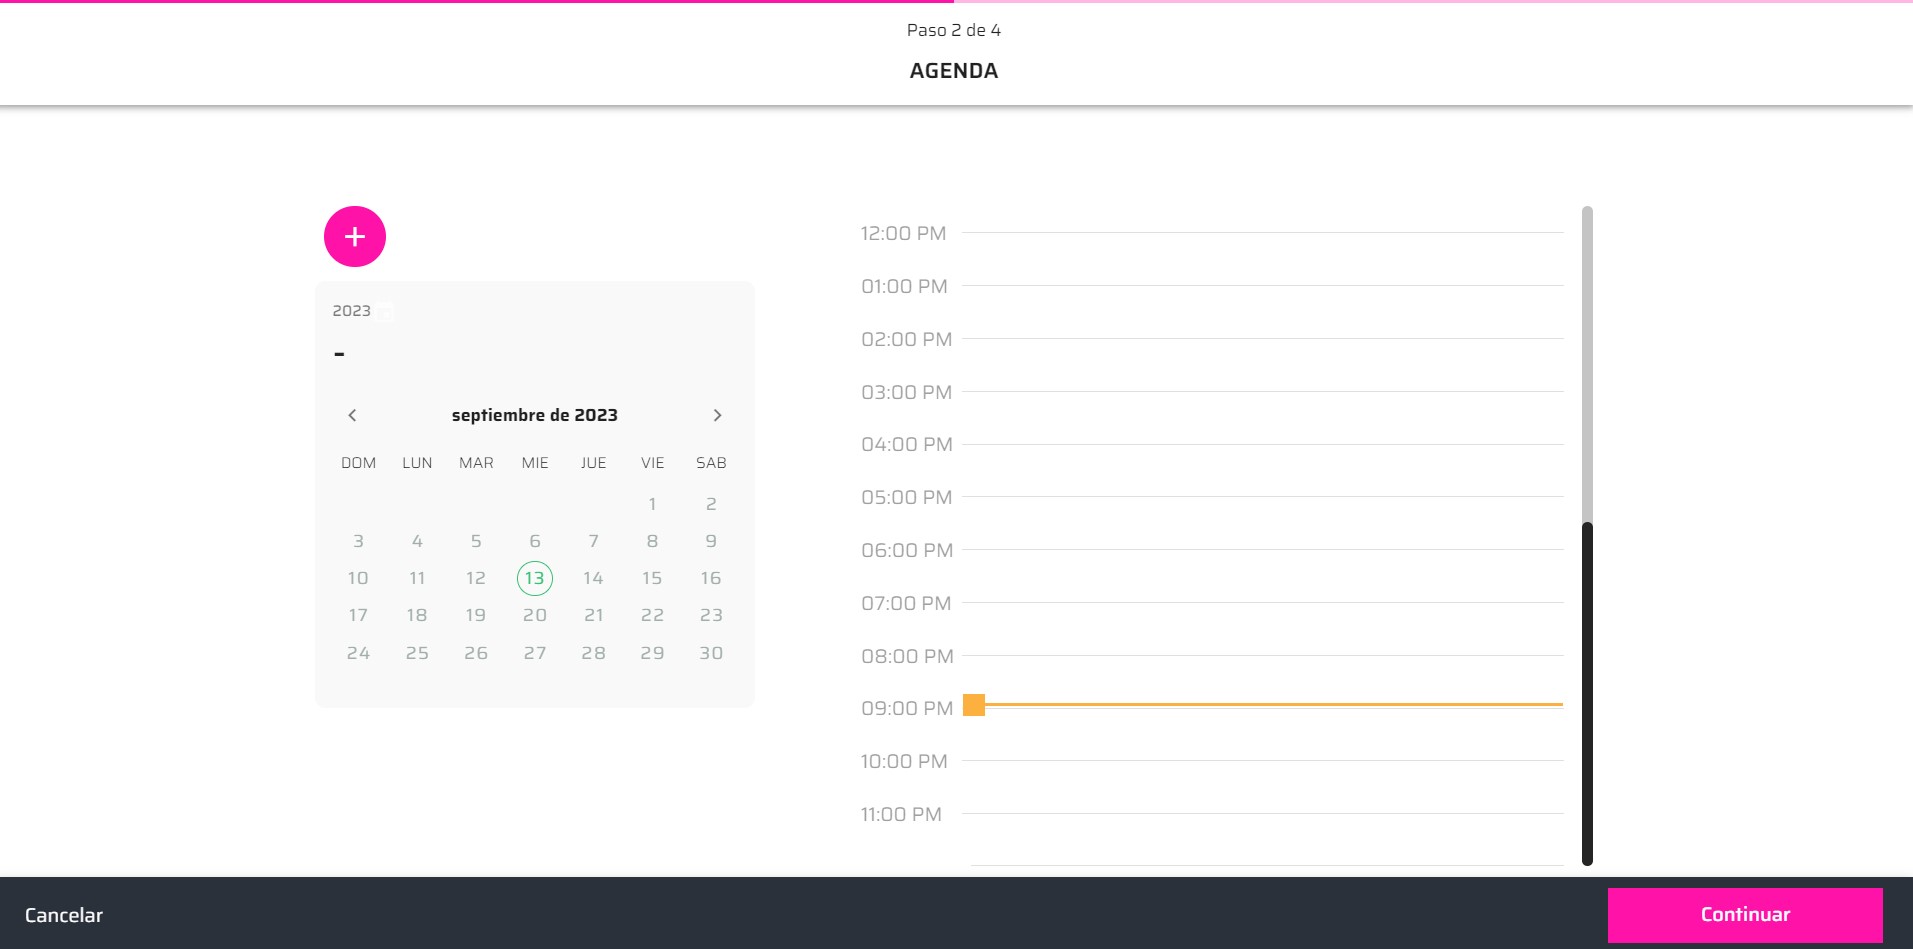Select day 25 in calendar
This screenshot has width=1913, height=949.
tap(417, 653)
